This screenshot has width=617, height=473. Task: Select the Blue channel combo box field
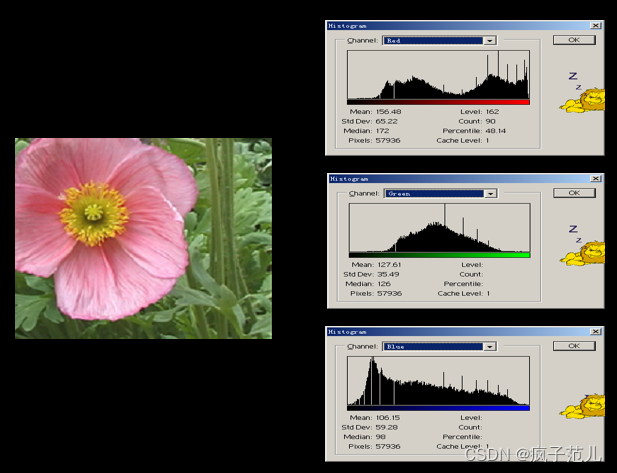point(439,347)
